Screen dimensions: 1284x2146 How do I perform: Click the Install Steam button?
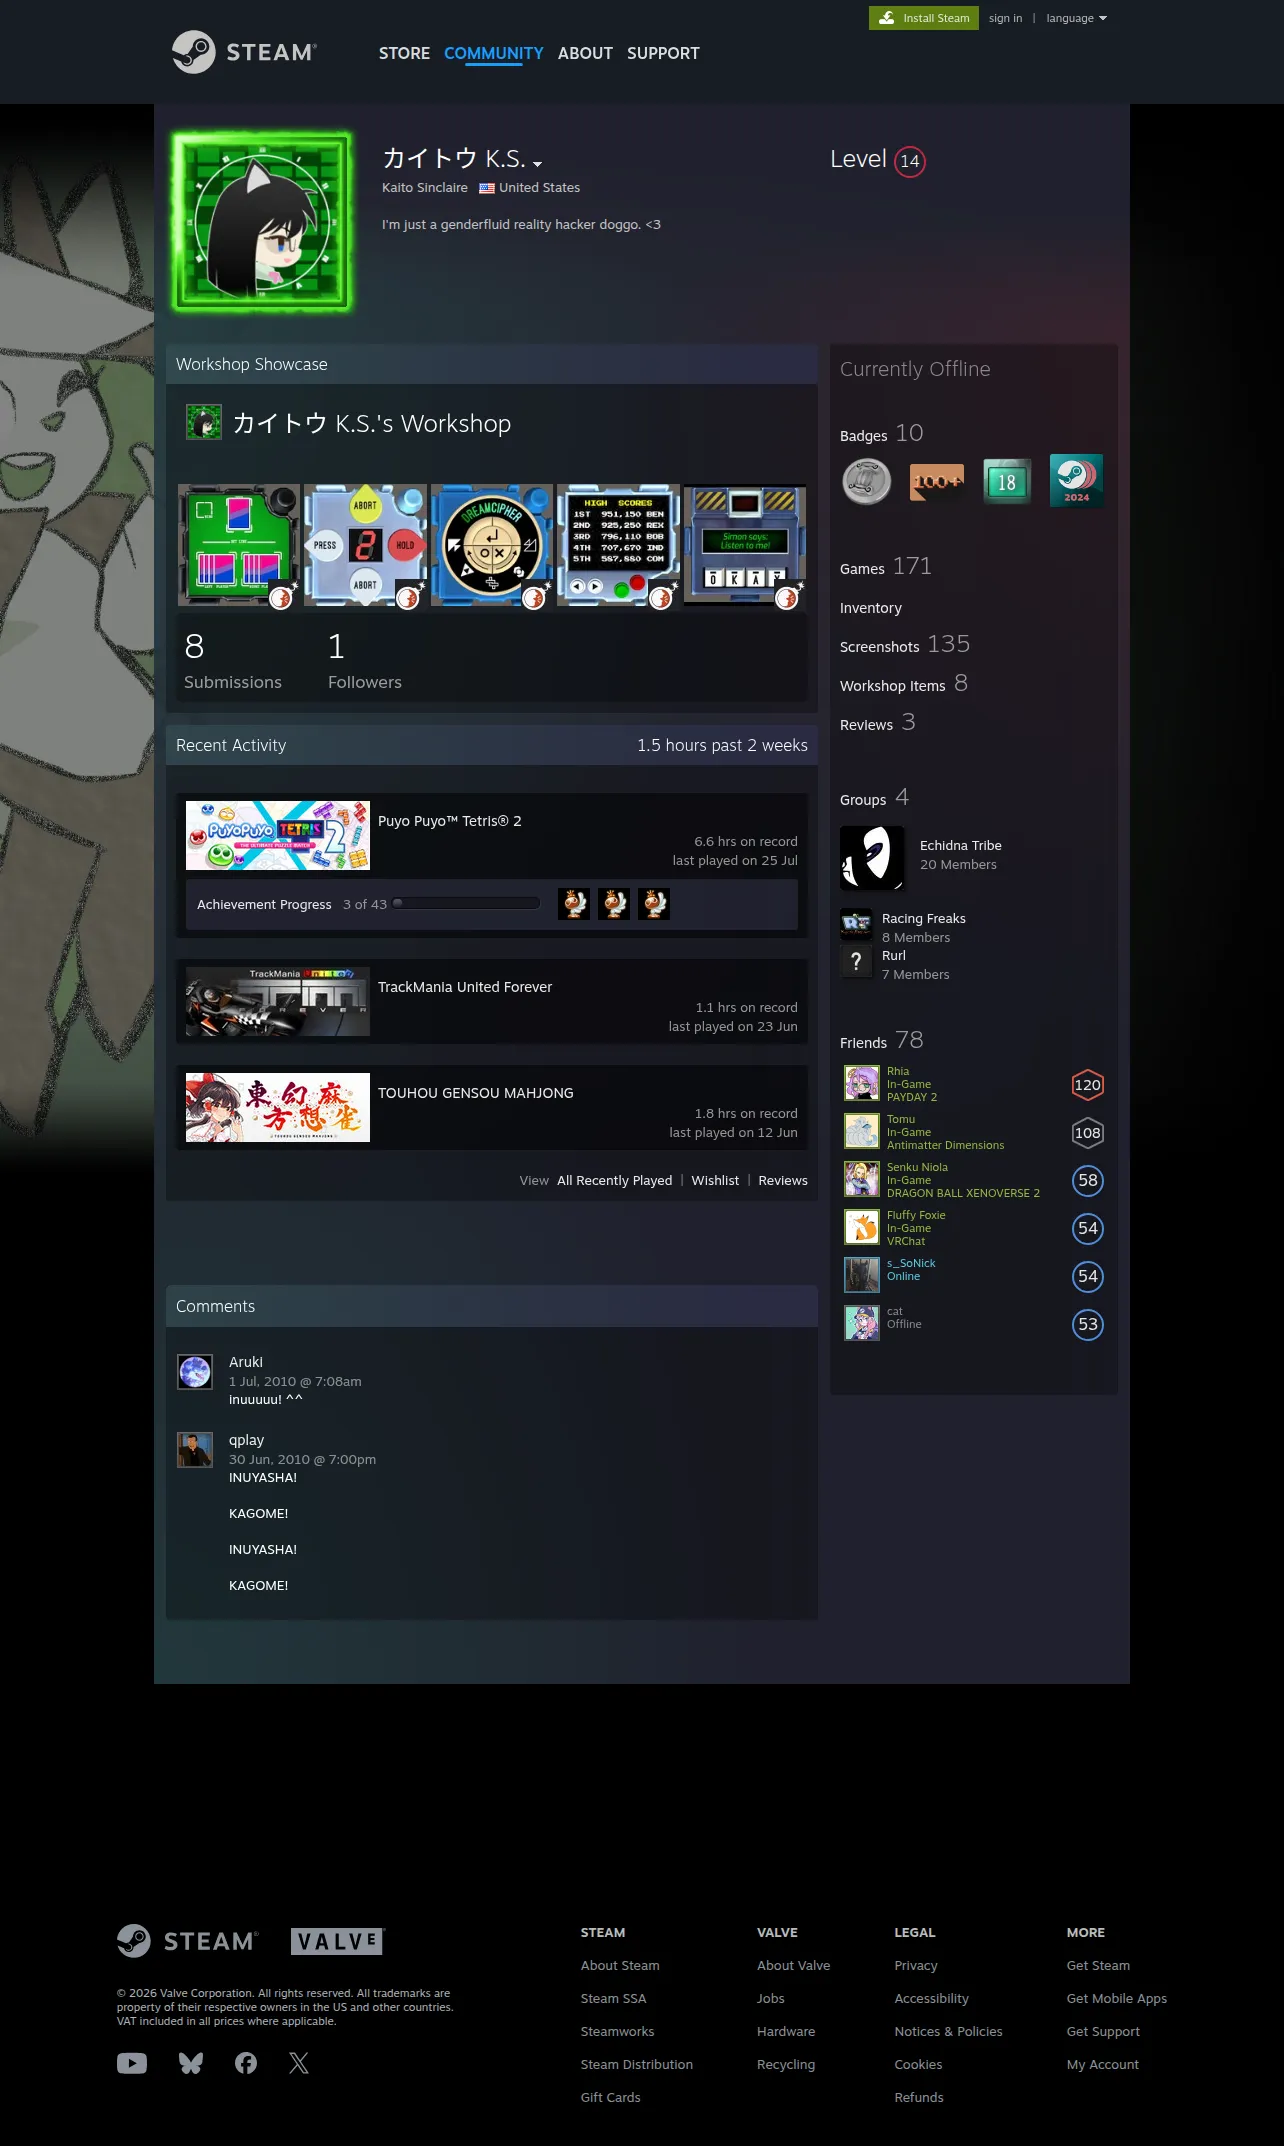pyautogui.click(x=924, y=18)
